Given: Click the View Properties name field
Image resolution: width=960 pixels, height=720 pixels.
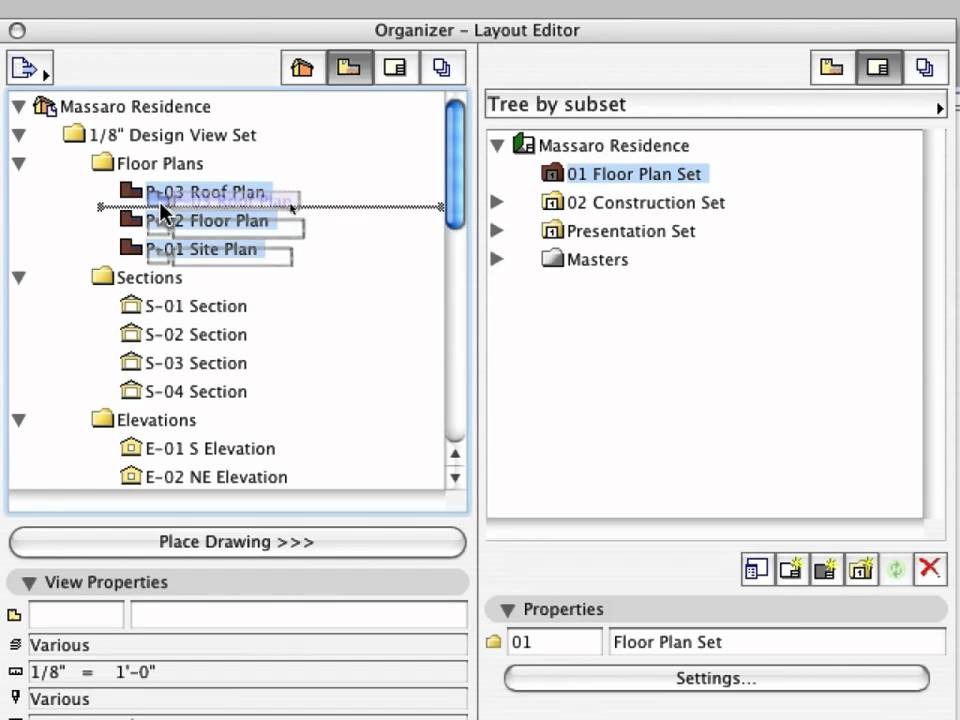Looking at the screenshot, I should pos(299,615).
